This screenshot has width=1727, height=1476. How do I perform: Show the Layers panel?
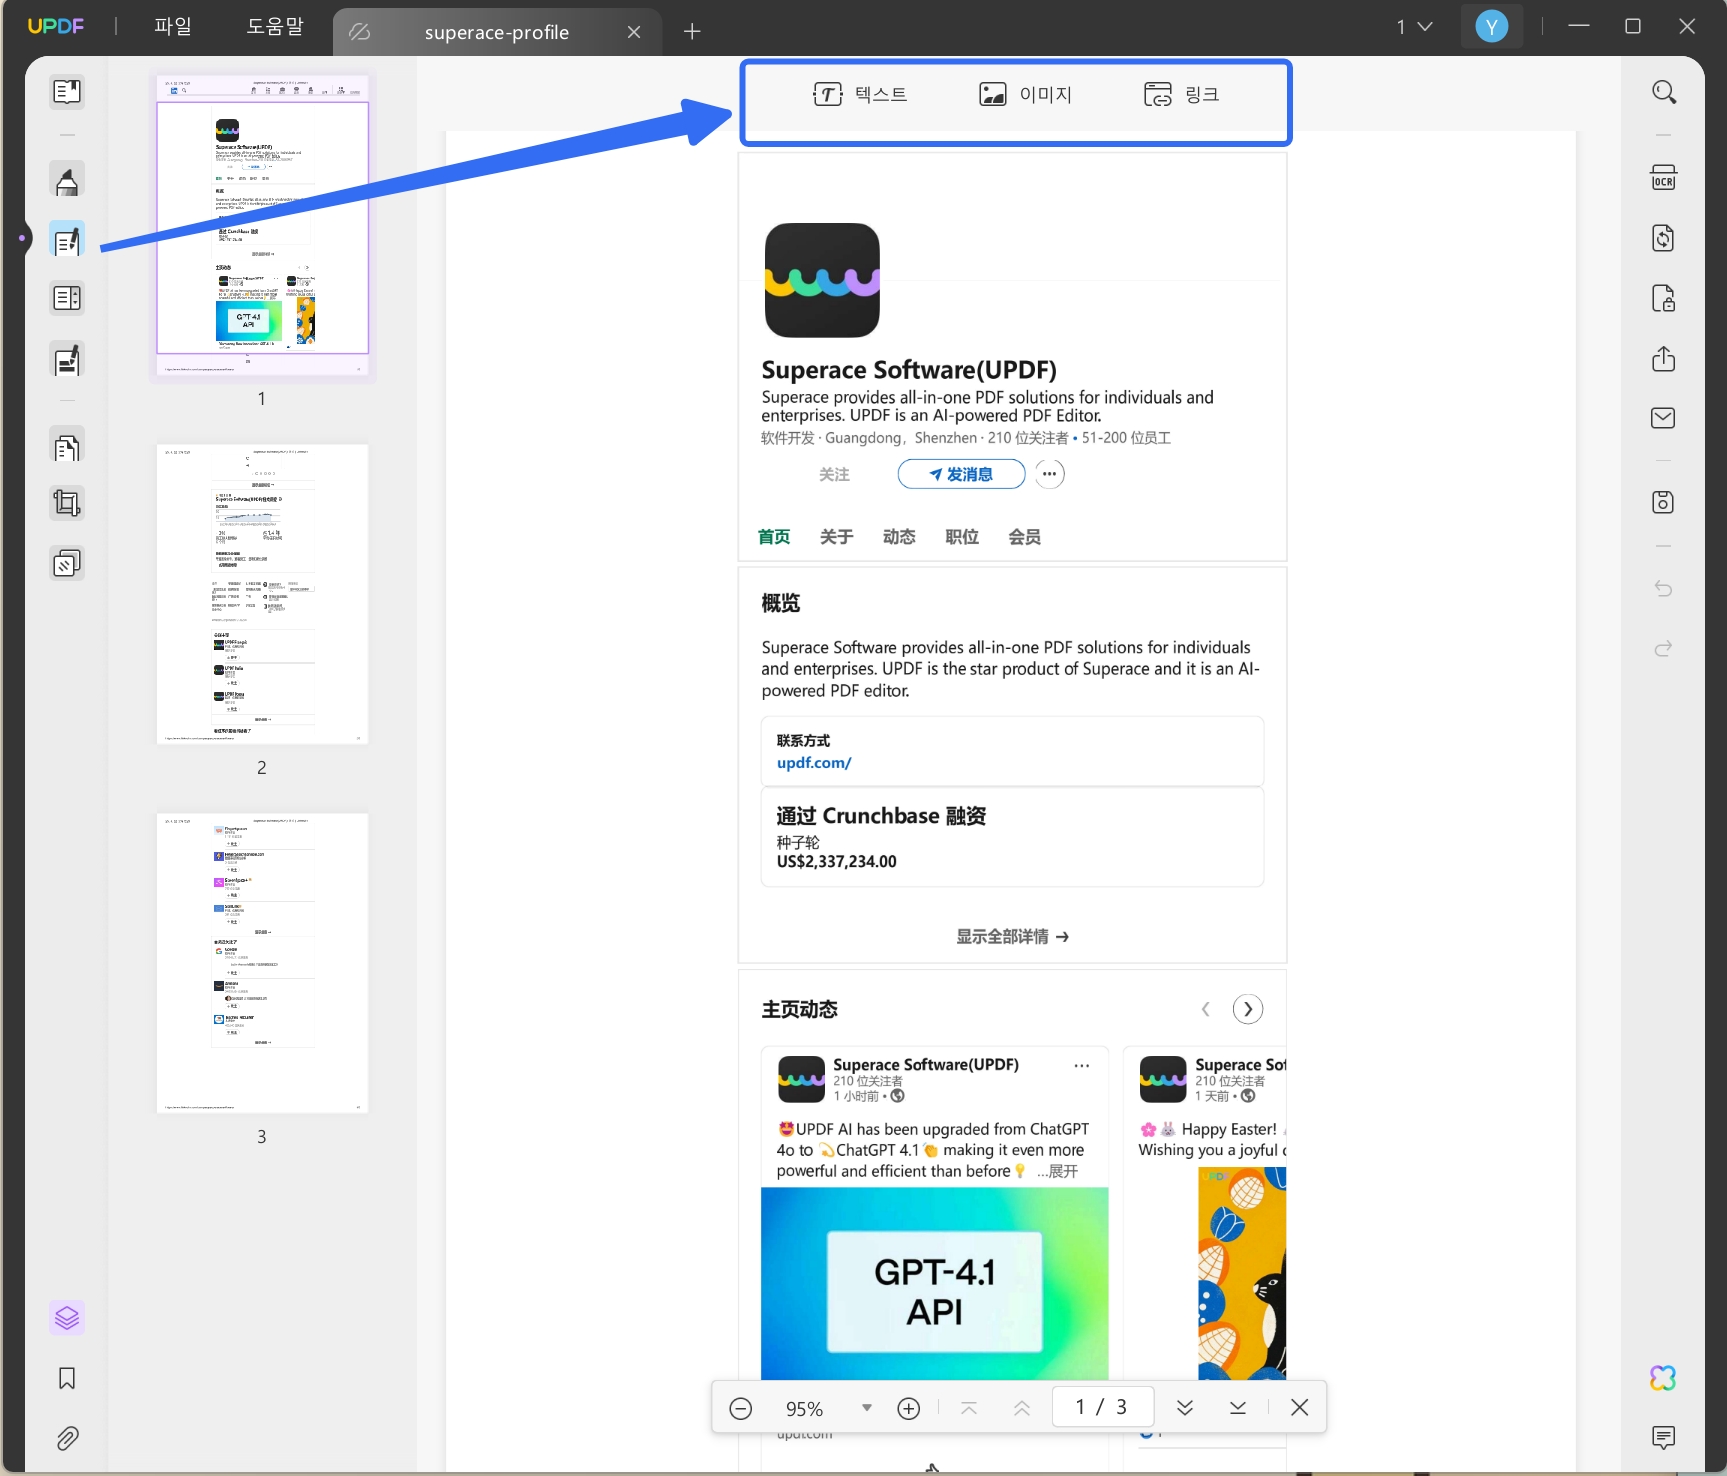click(x=67, y=1318)
